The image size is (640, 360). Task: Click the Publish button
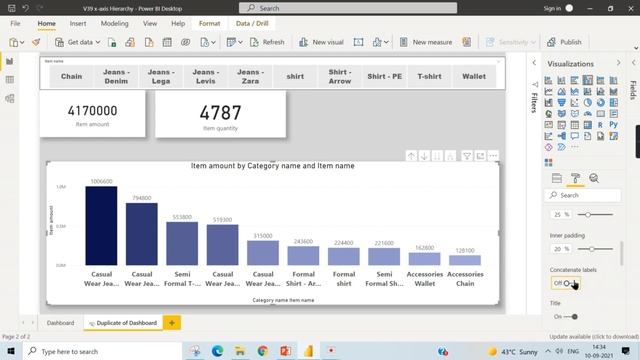coord(564,42)
